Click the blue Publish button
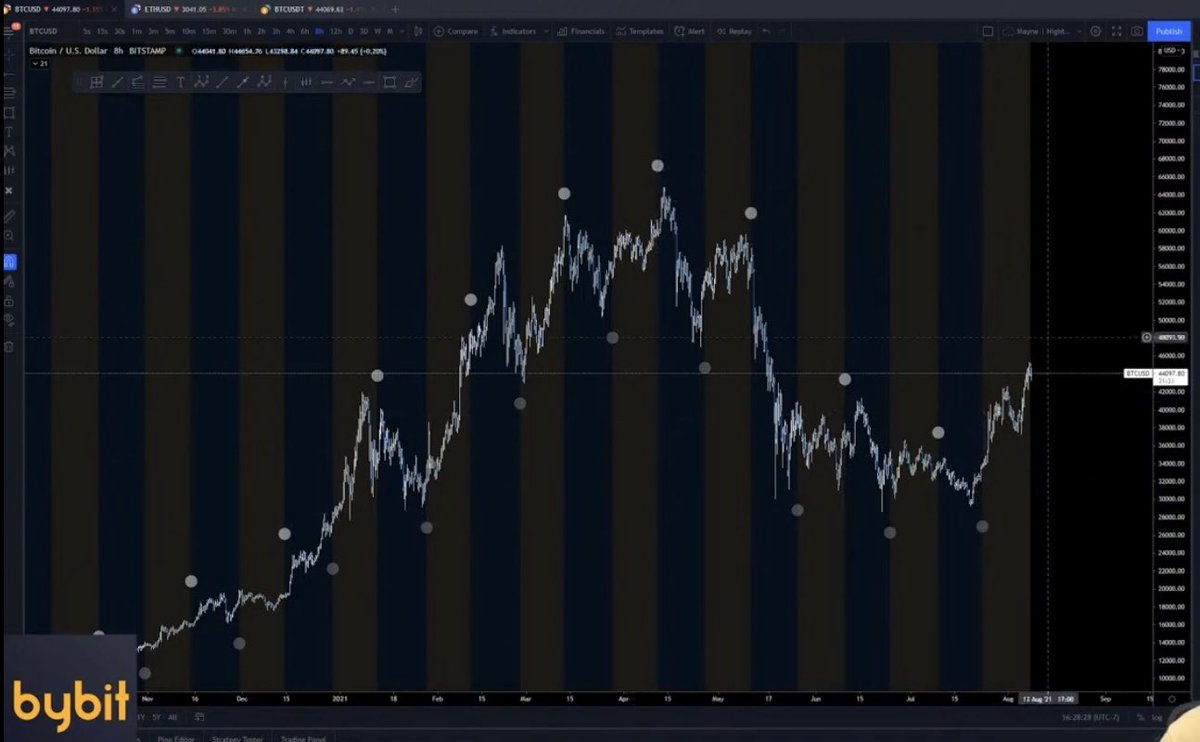The image size is (1200, 742). click(1169, 31)
